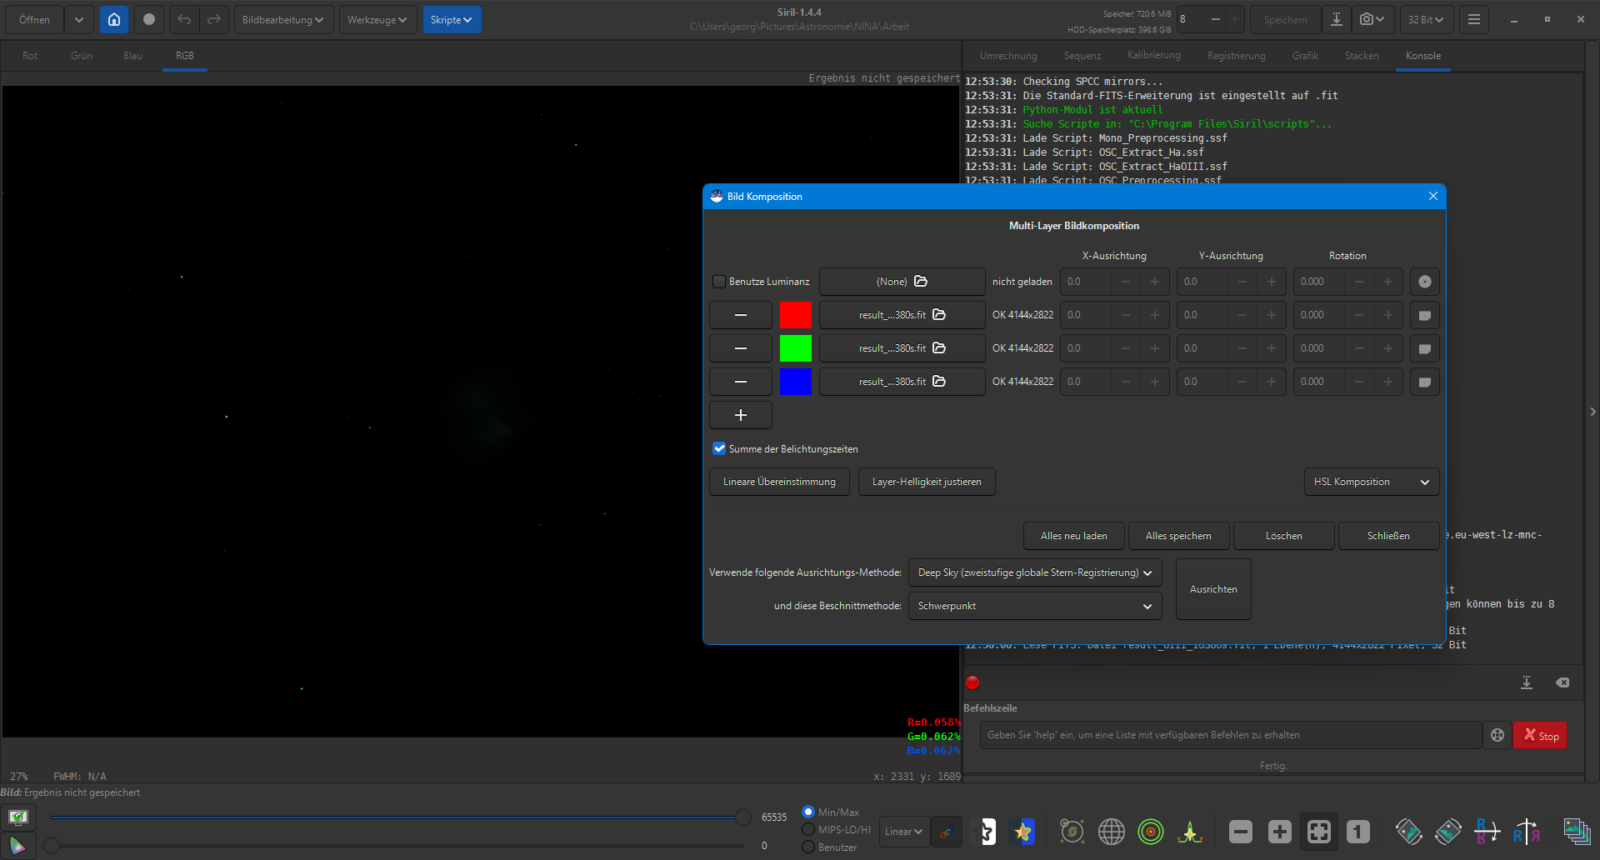Click the zoom to fit icon

[x=1319, y=831]
